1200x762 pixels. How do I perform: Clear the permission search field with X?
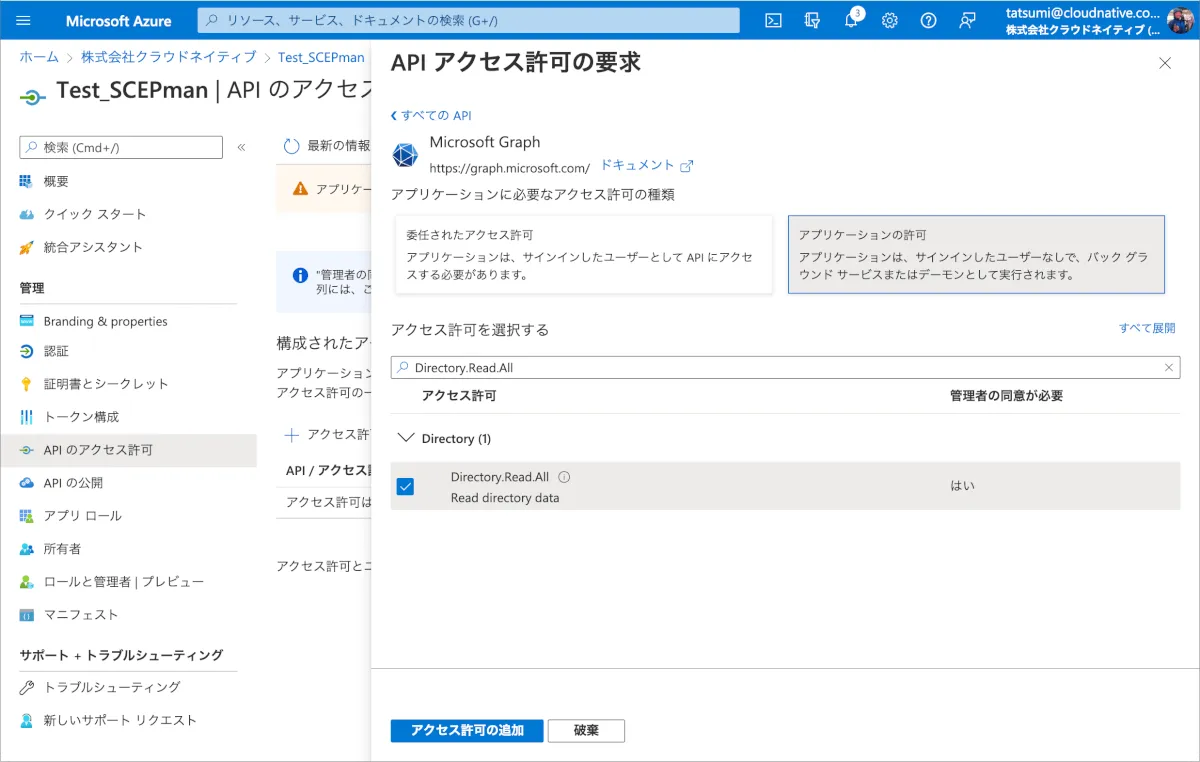tap(1168, 368)
